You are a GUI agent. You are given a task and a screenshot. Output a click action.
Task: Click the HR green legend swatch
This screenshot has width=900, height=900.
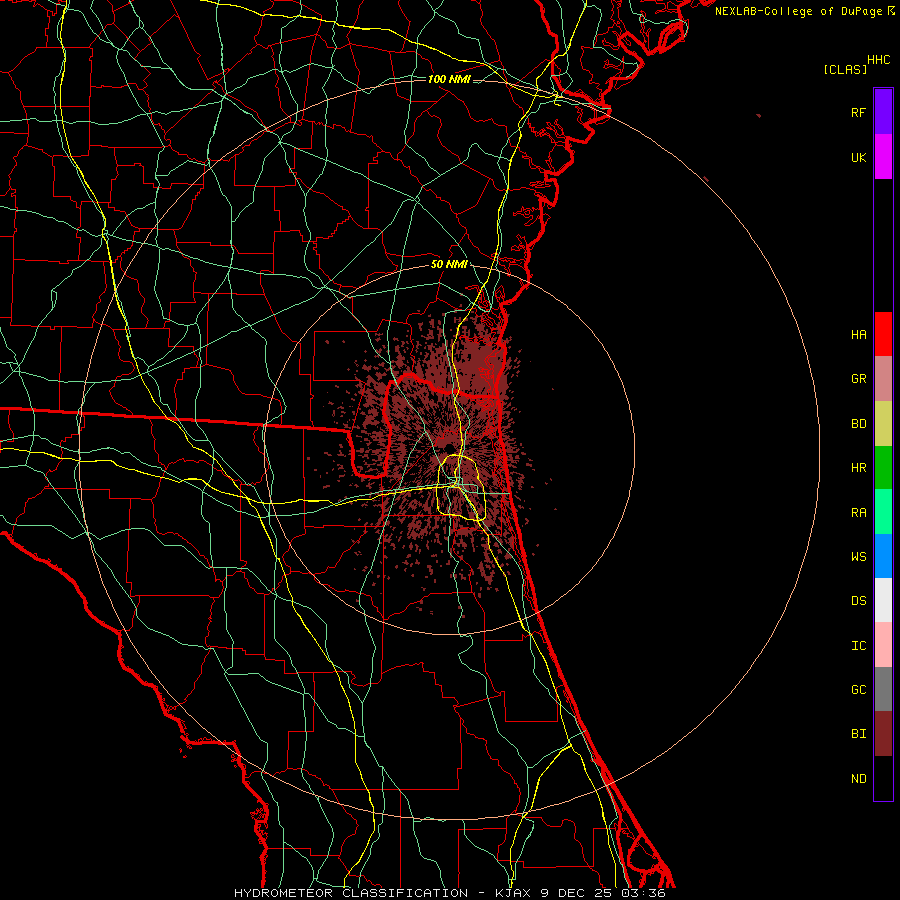[883, 468]
